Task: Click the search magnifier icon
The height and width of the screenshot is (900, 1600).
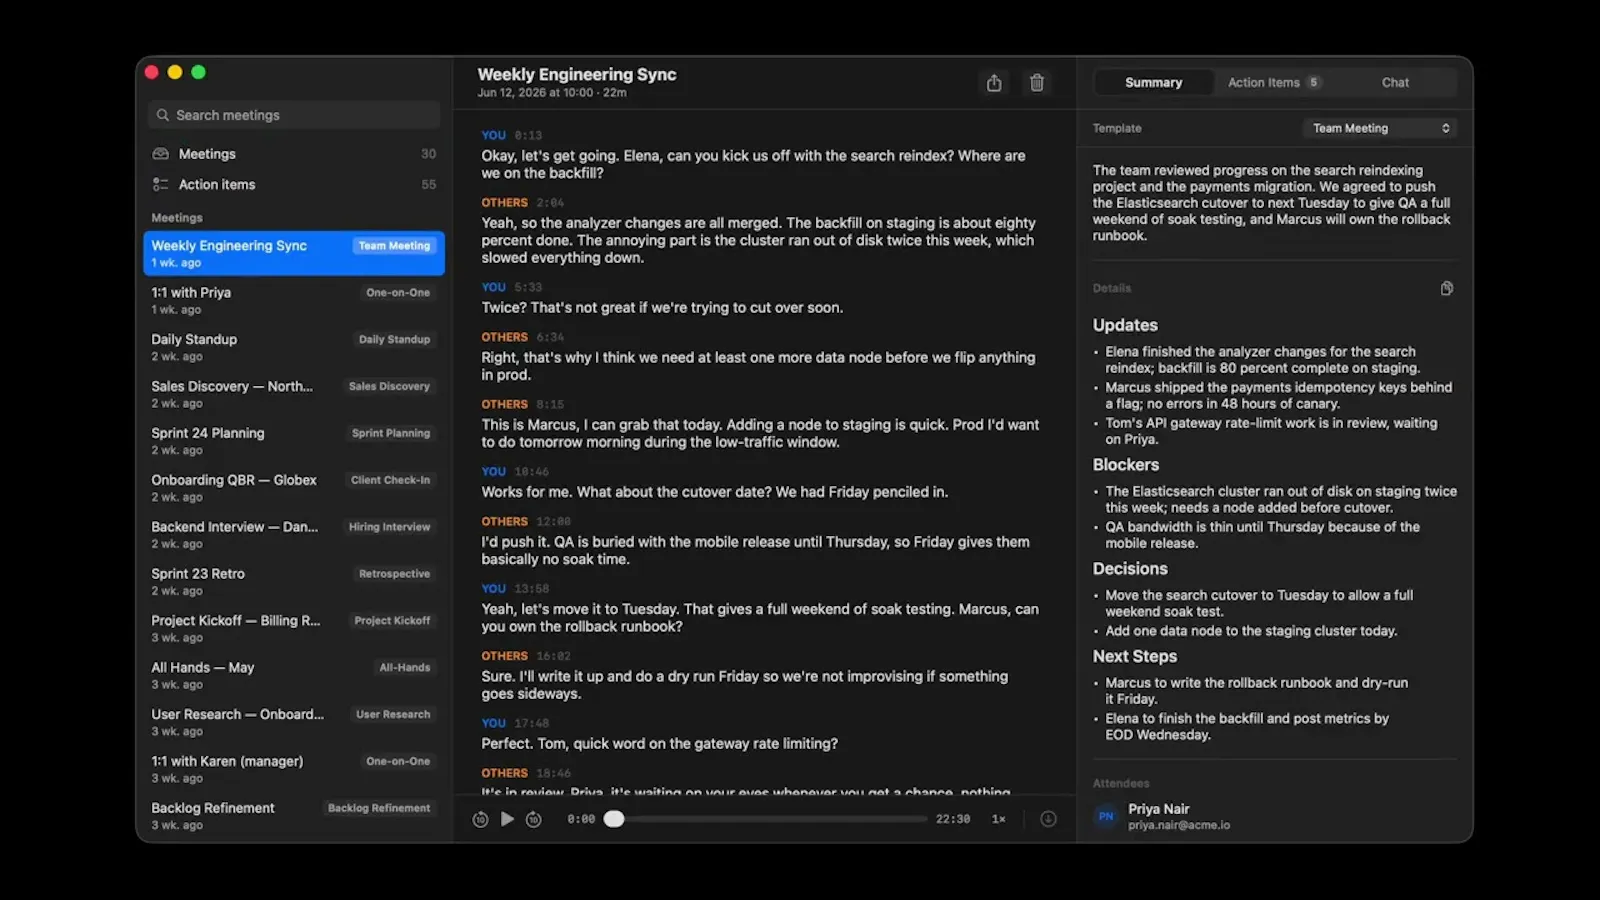Action: coord(163,115)
